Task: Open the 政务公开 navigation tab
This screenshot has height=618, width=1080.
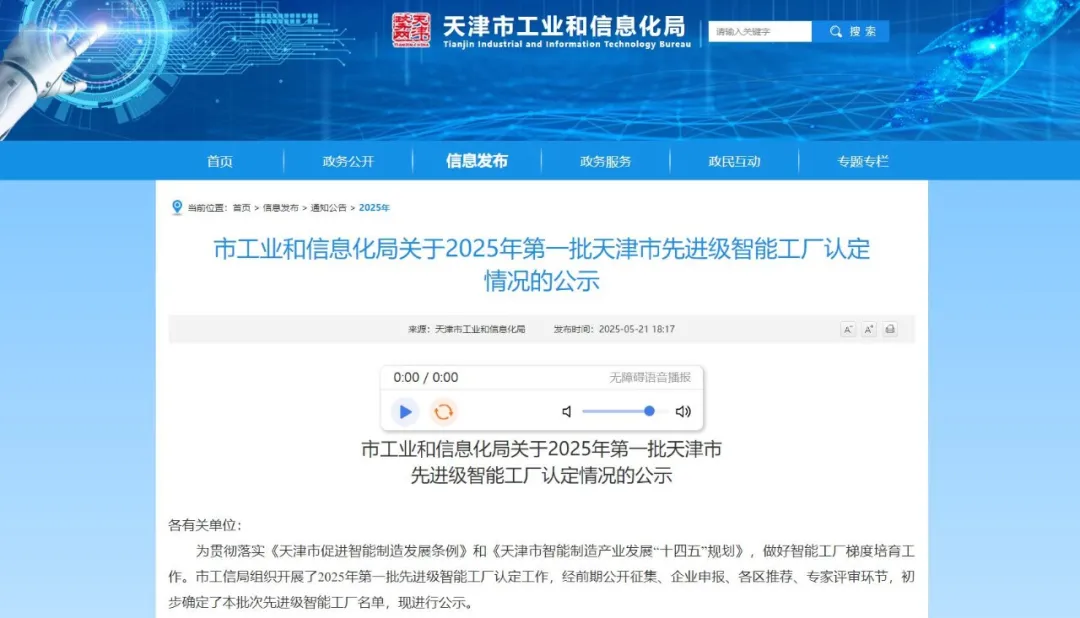Action: pyautogui.click(x=348, y=161)
